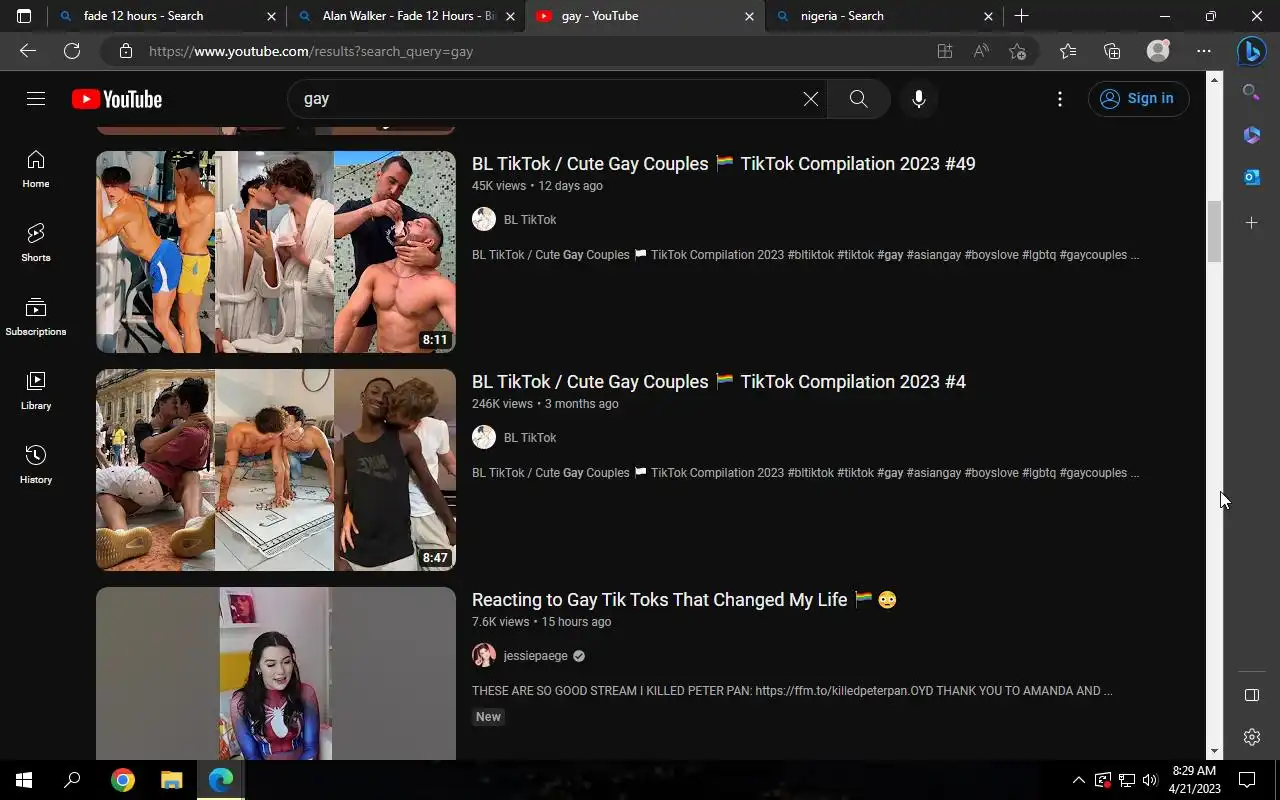Open the notification center icon
The image size is (1280, 800).
point(1247,780)
